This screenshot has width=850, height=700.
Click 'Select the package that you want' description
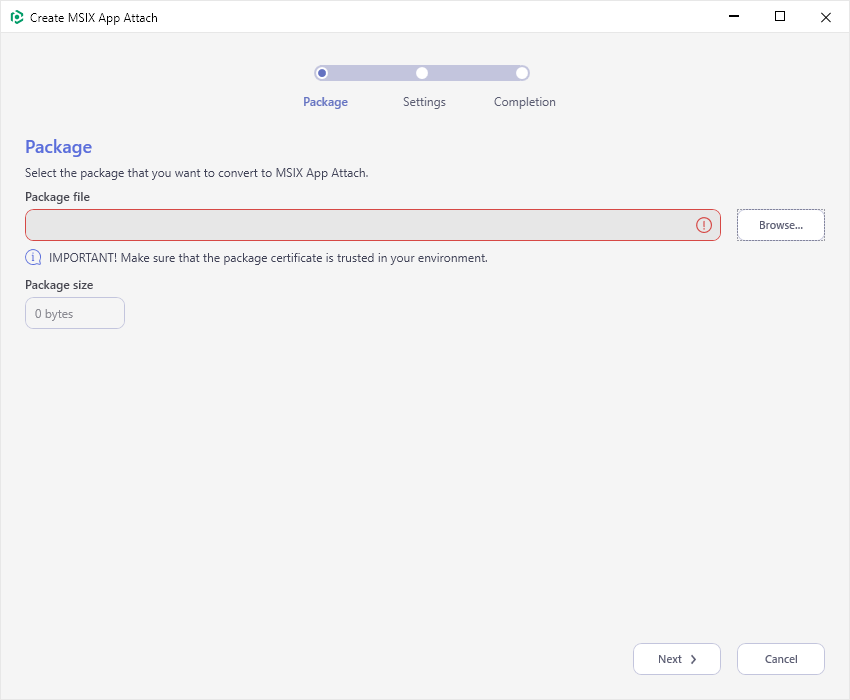[x=196, y=173]
